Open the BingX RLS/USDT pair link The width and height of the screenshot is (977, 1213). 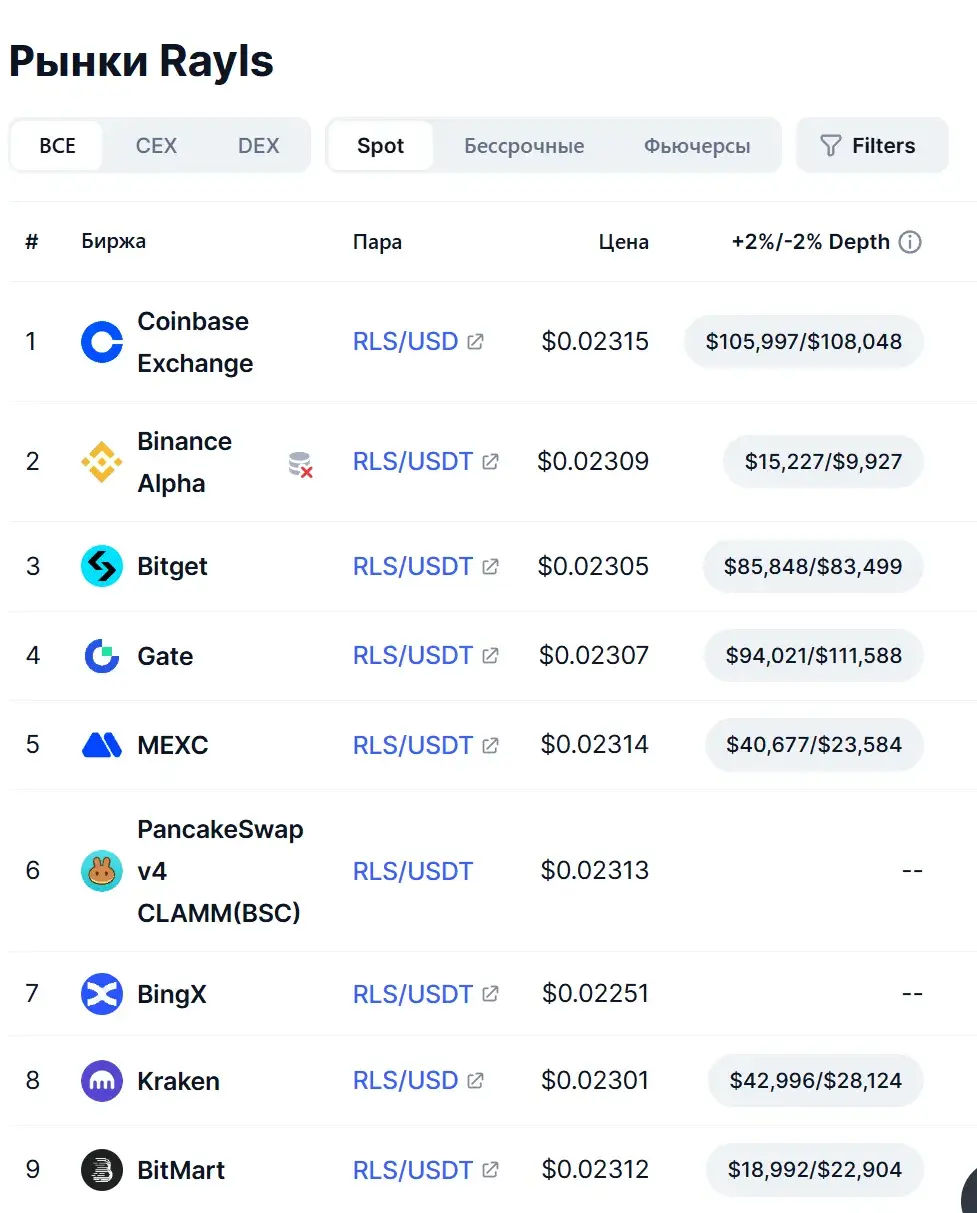(413, 994)
